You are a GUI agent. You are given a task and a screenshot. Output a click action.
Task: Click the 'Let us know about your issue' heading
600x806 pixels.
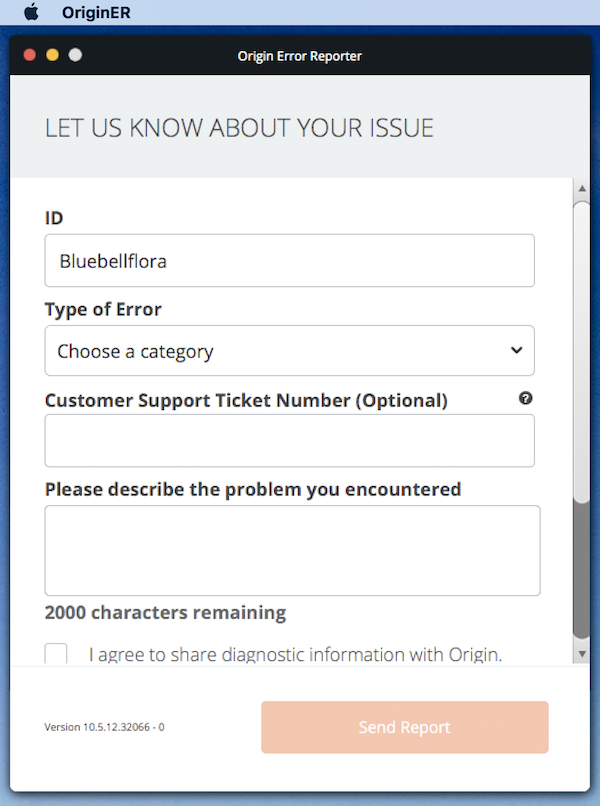(239, 128)
